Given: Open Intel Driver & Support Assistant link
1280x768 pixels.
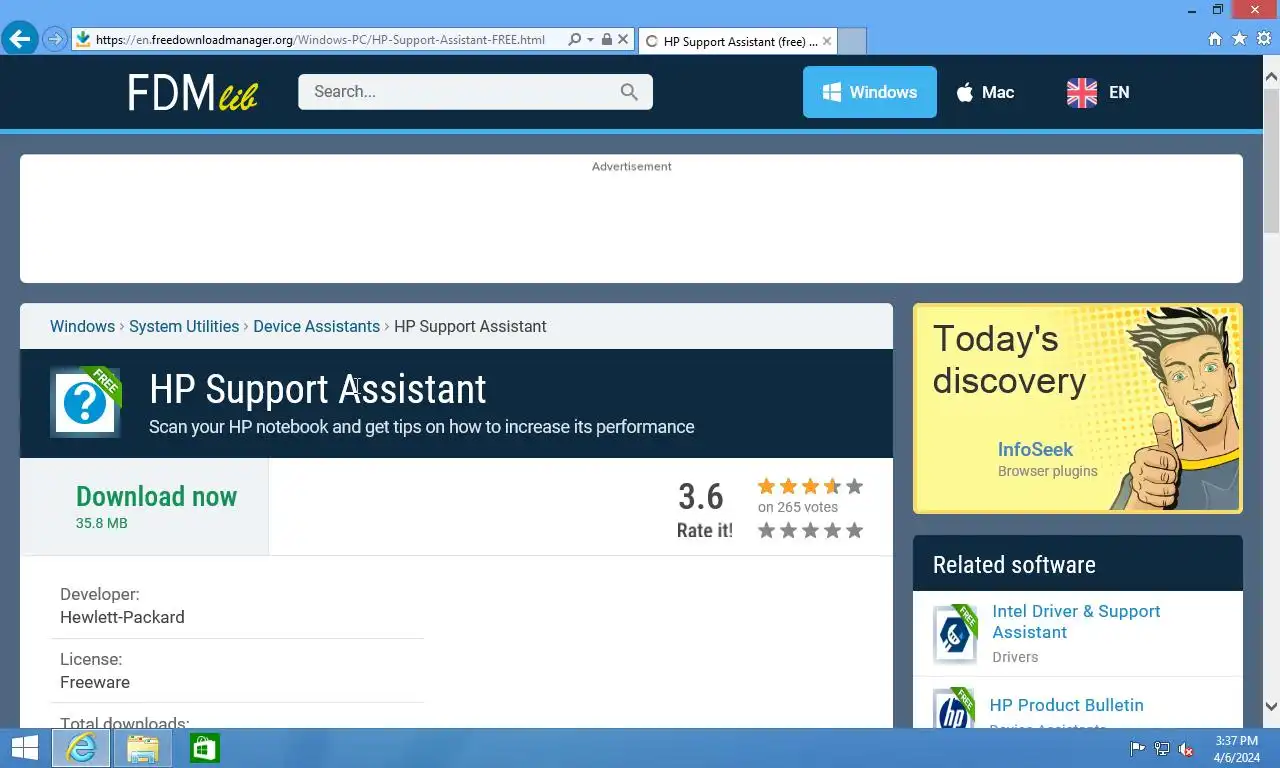Looking at the screenshot, I should point(1076,621).
